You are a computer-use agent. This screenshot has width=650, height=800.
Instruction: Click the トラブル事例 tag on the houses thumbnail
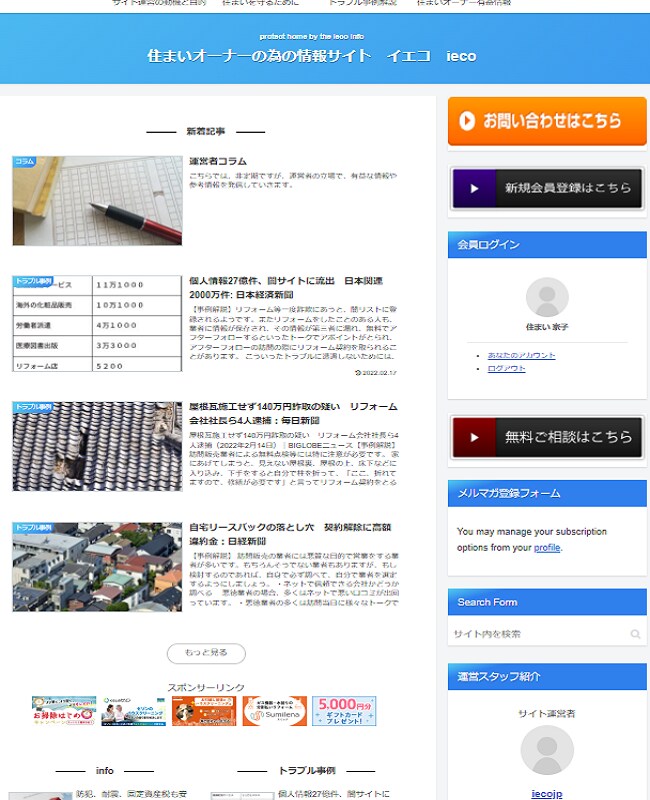pos(33,527)
